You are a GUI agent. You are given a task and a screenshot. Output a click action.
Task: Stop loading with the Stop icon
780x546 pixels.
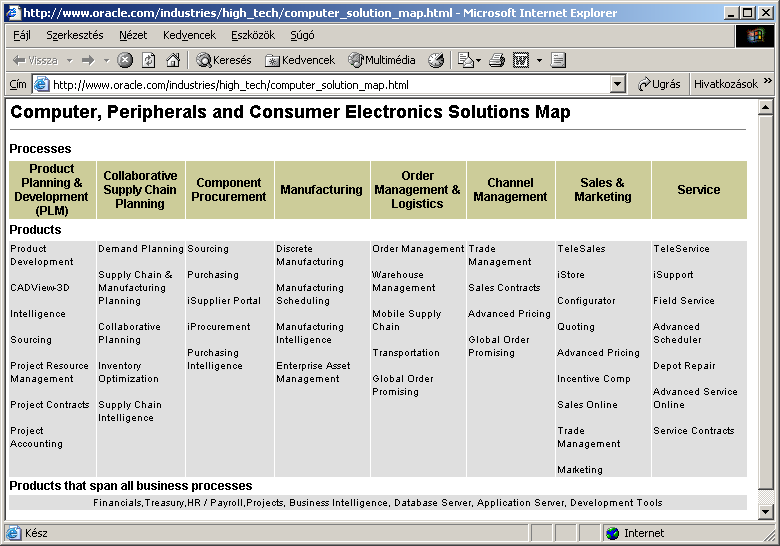coord(125,60)
